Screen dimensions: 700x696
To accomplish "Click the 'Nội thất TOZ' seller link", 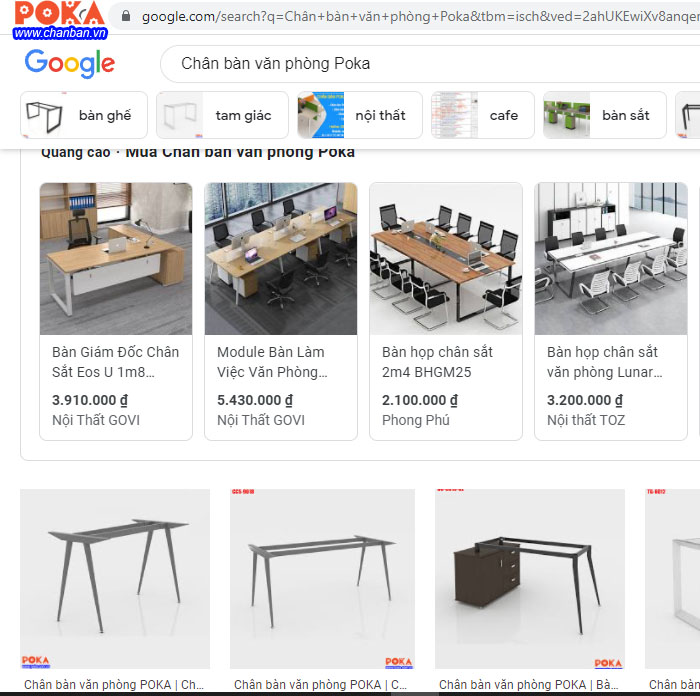I will [586, 420].
